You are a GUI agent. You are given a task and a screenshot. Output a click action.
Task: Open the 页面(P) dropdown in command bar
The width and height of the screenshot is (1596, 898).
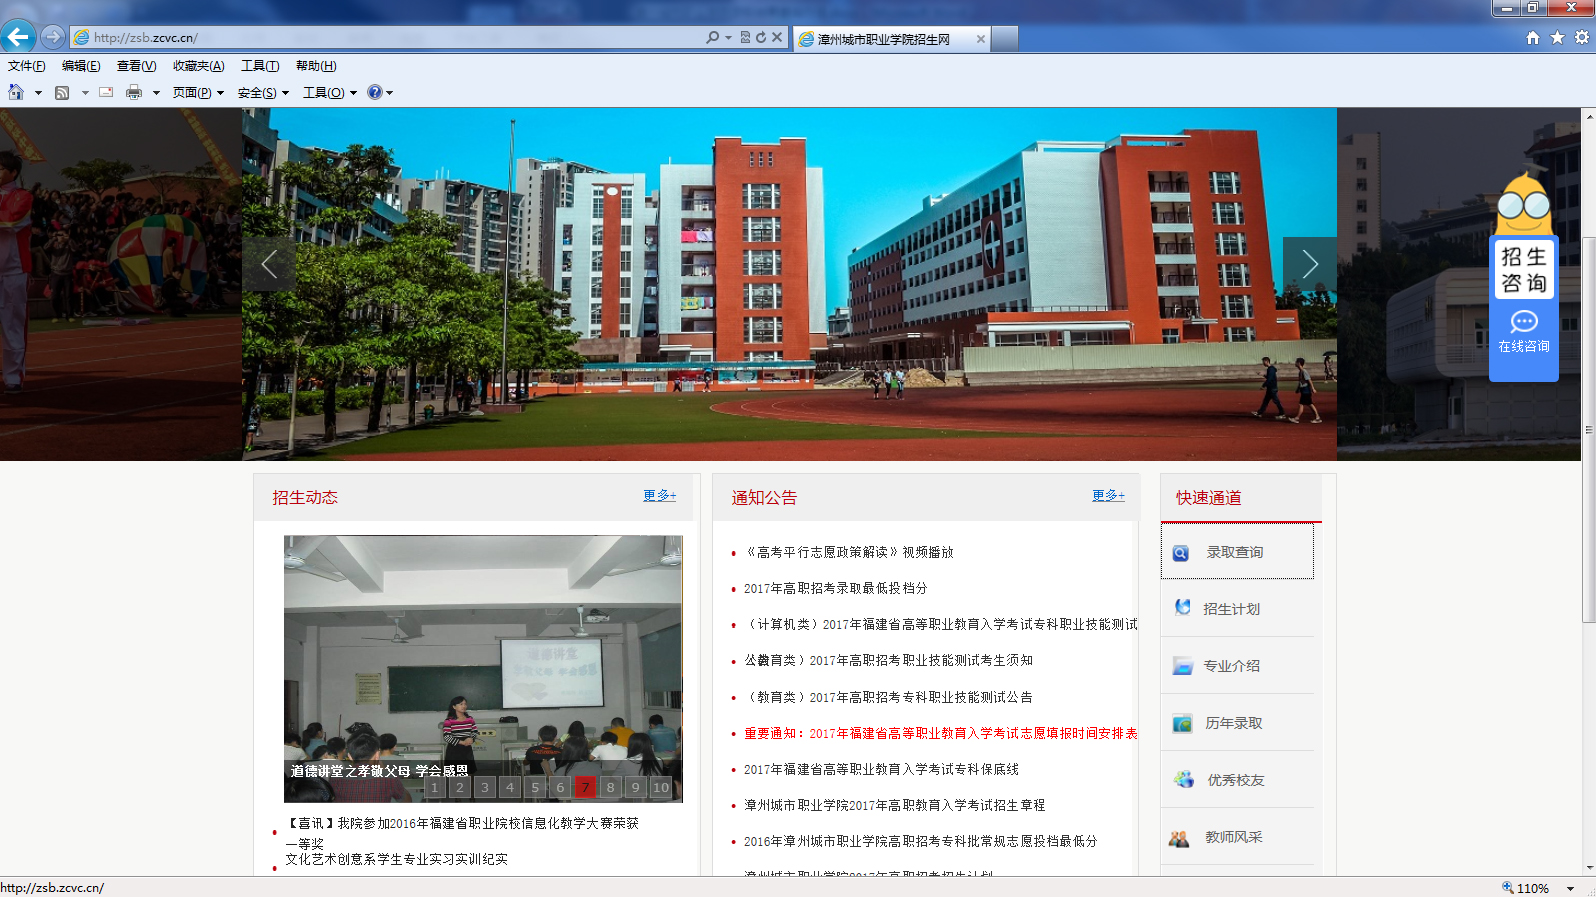pos(198,93)
